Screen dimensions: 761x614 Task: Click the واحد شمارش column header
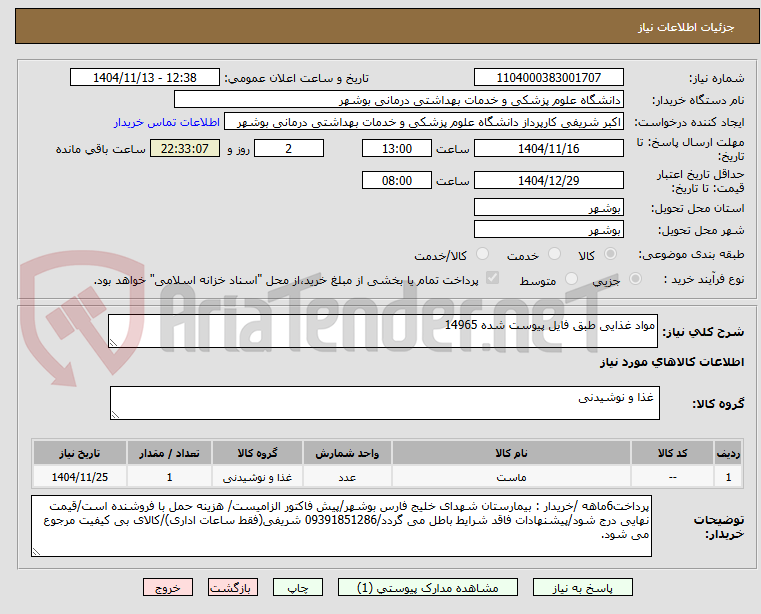tap(347, 453)
